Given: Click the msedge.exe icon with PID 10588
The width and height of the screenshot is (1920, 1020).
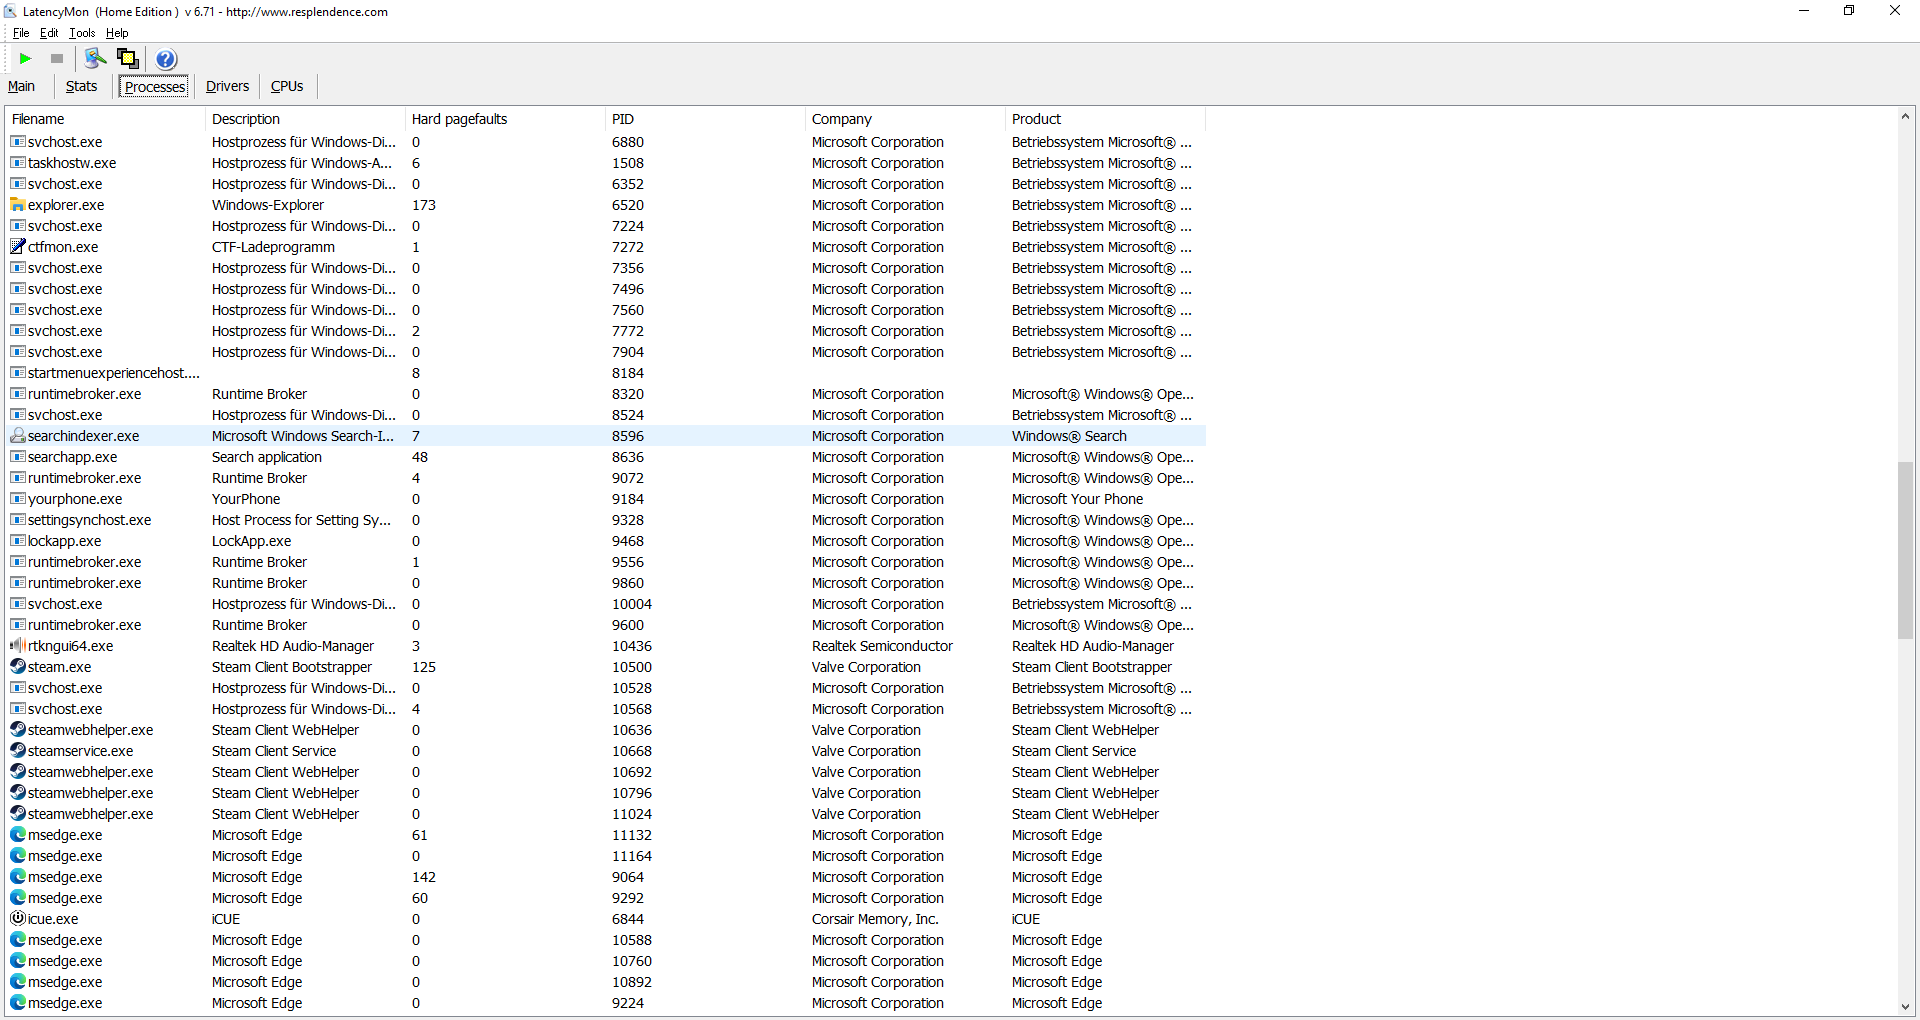Looking at the screenshot, I should [x=18, y=940].
